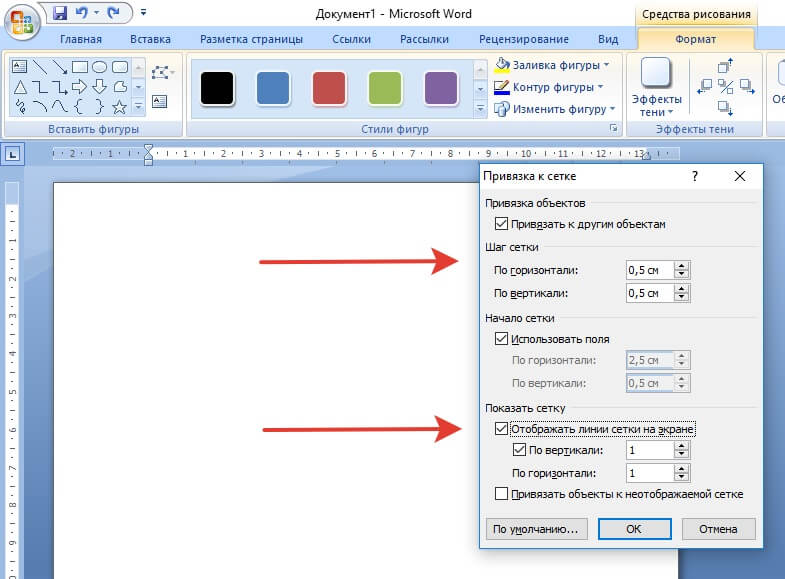The width and height of the screenshot is (785, 579).
Task: Uncheck Использовать поля checkbox
Action: click(x=501, y=339)
